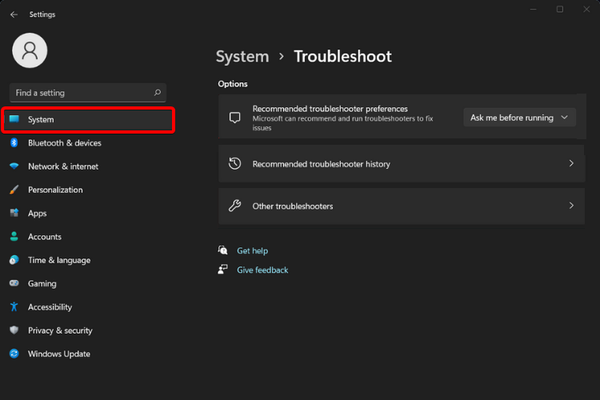Expand Other troubleshooters chevron arrow
The width and height of the screenshot is (600, 400).
tap(571, 206)
